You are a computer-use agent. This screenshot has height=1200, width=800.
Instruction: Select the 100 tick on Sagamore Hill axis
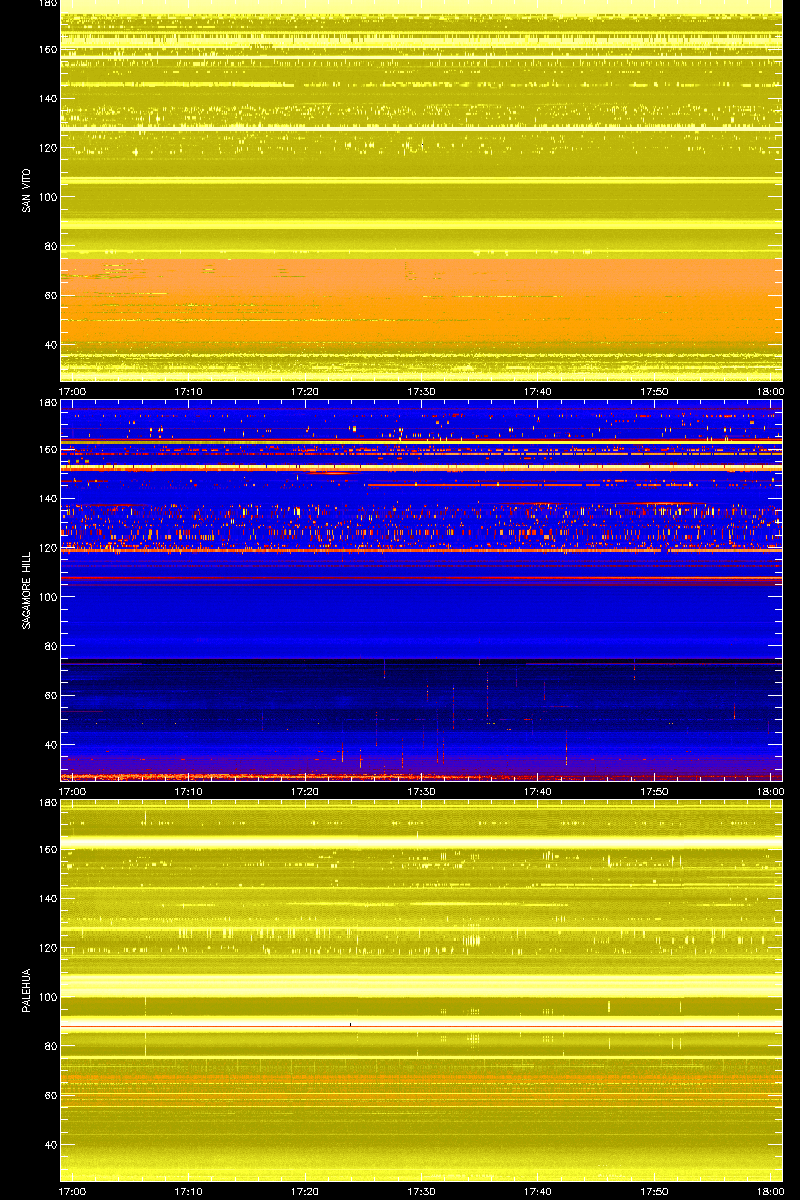click(47, 597)
